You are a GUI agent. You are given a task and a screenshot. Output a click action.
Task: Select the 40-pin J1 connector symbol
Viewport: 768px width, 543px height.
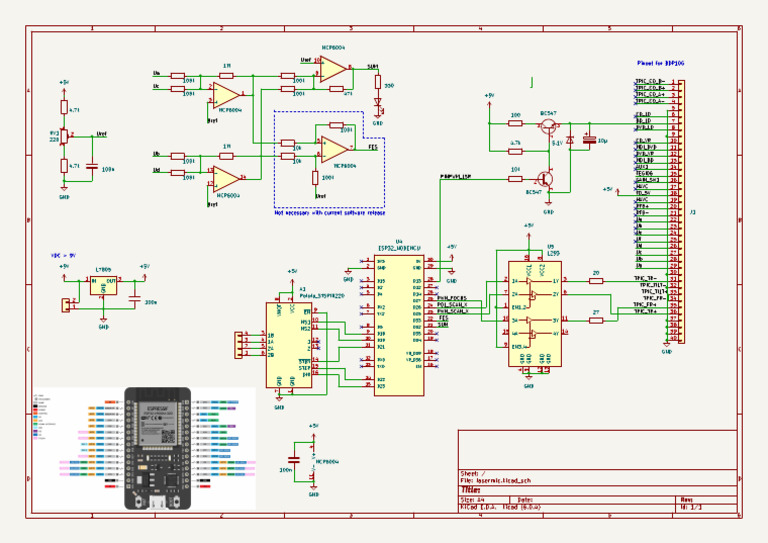pos(681,212)
